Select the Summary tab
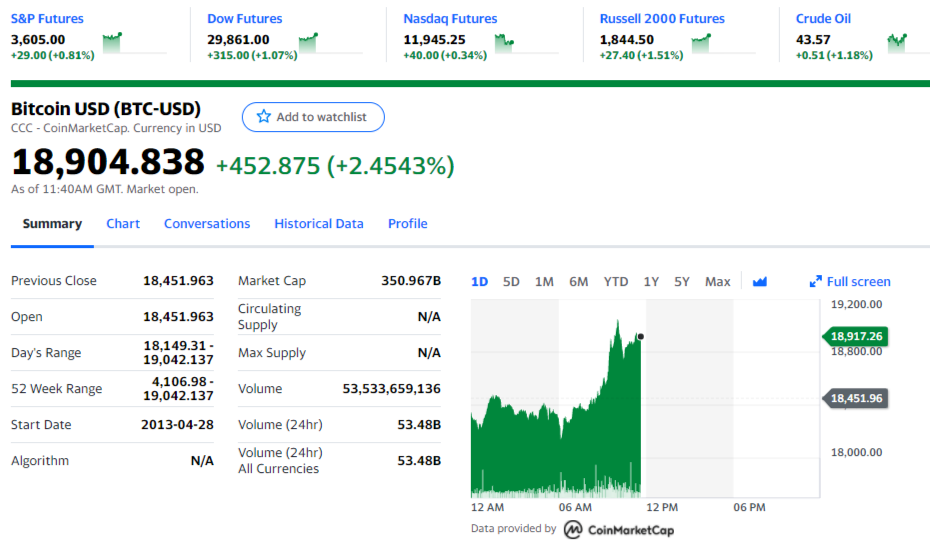This screenshot has width=930, height=545. [52, 224]
